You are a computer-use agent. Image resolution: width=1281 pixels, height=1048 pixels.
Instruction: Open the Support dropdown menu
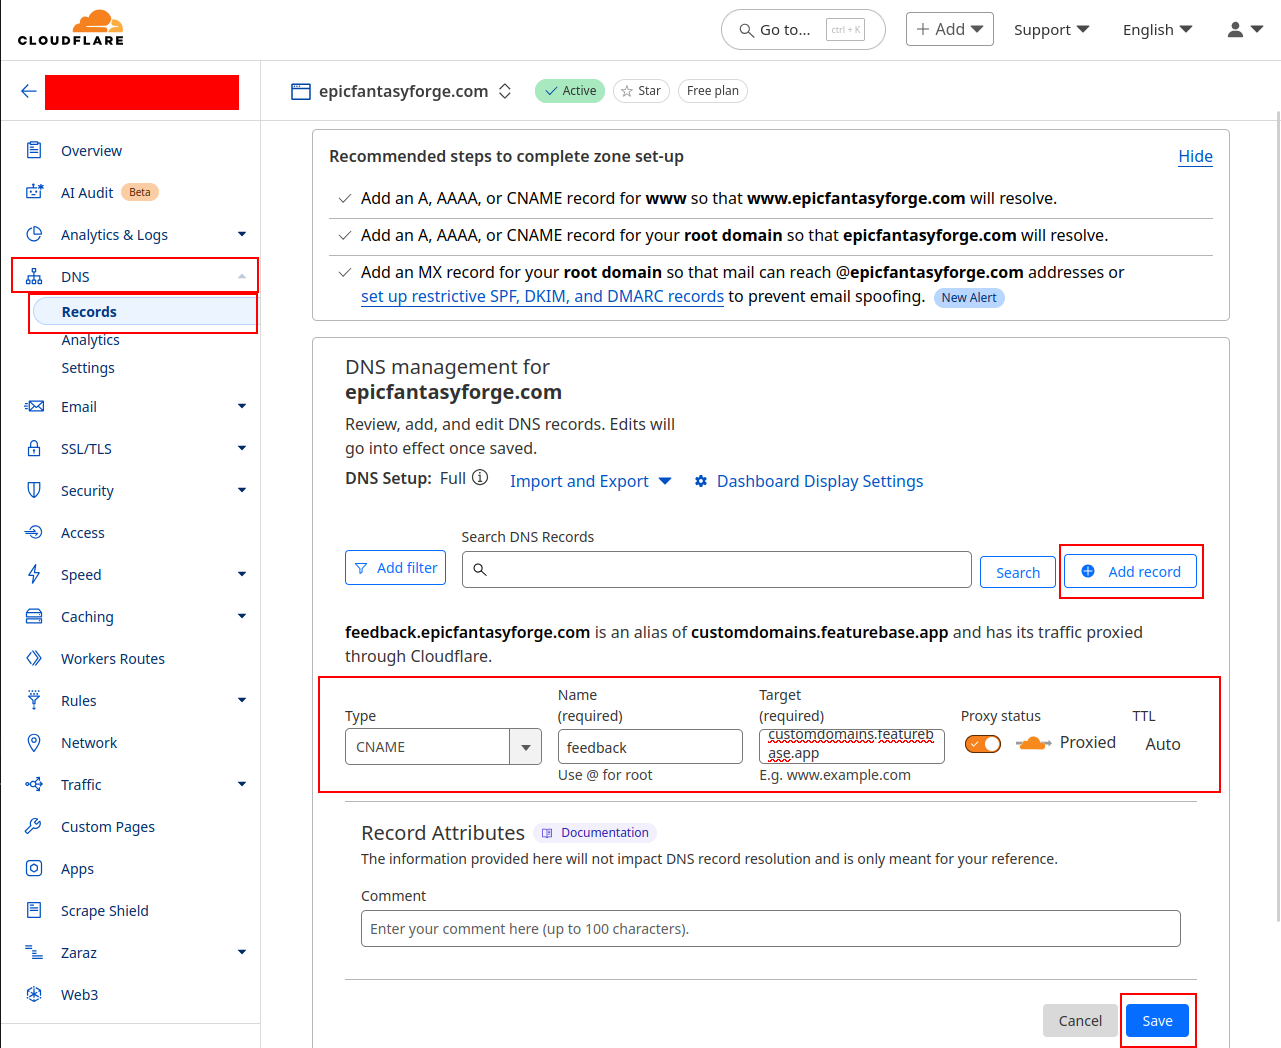[1051, 29]
